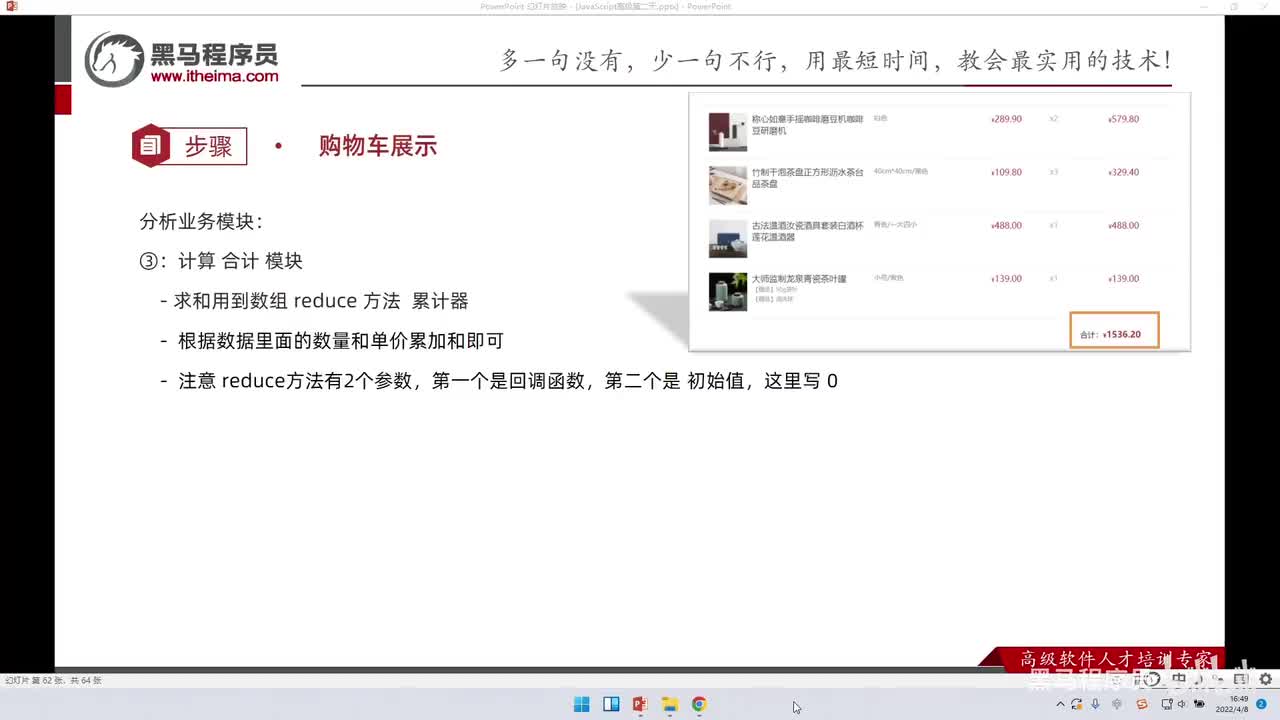This screenshot has width=1280, height=720.
Task: Click the 竹制干泡茶盘 product name
Action: coord(807,178)
